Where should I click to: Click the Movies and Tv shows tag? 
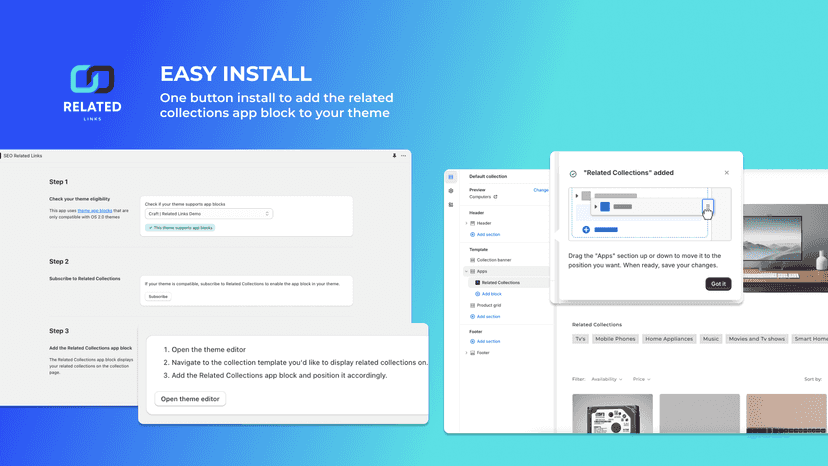tap(757, 339)
